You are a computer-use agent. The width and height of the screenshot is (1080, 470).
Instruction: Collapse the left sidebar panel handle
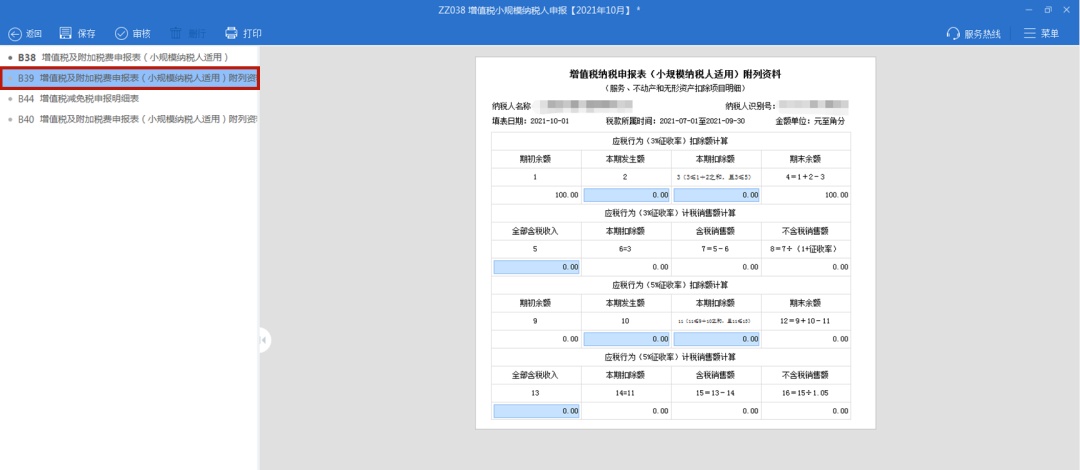[264, 340]
